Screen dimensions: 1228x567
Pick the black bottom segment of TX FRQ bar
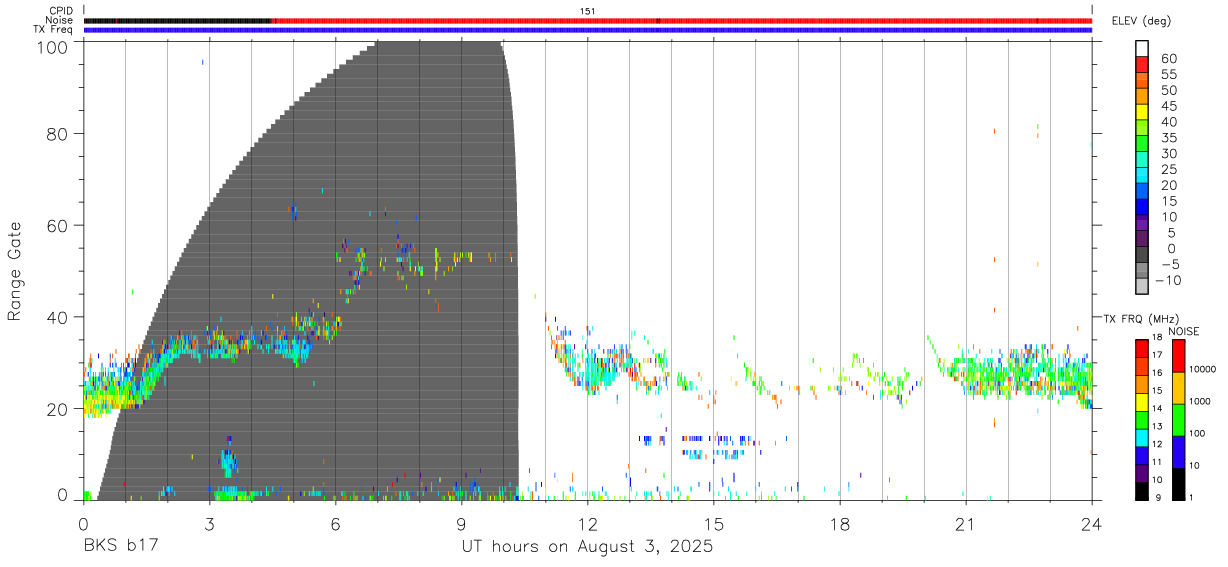1142,491
